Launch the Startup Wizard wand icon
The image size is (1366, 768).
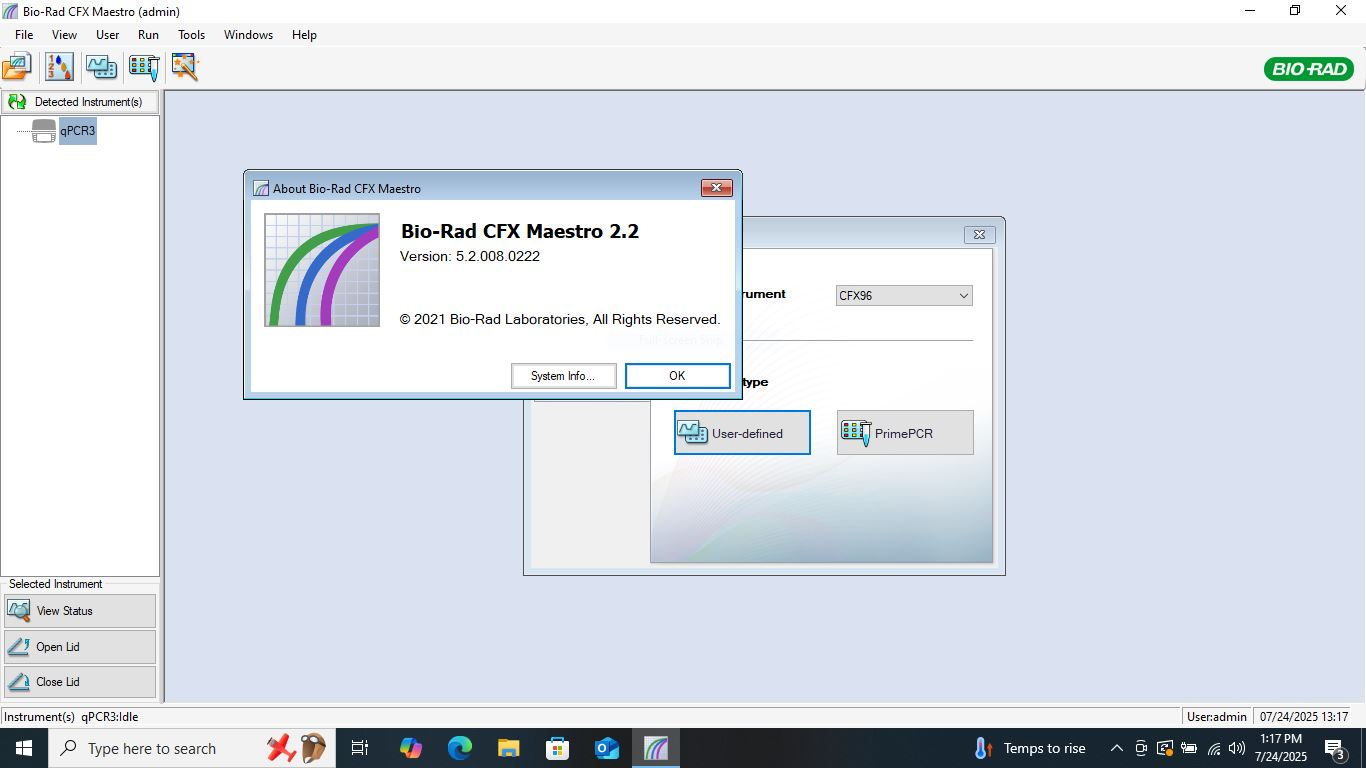pos(186,67)
